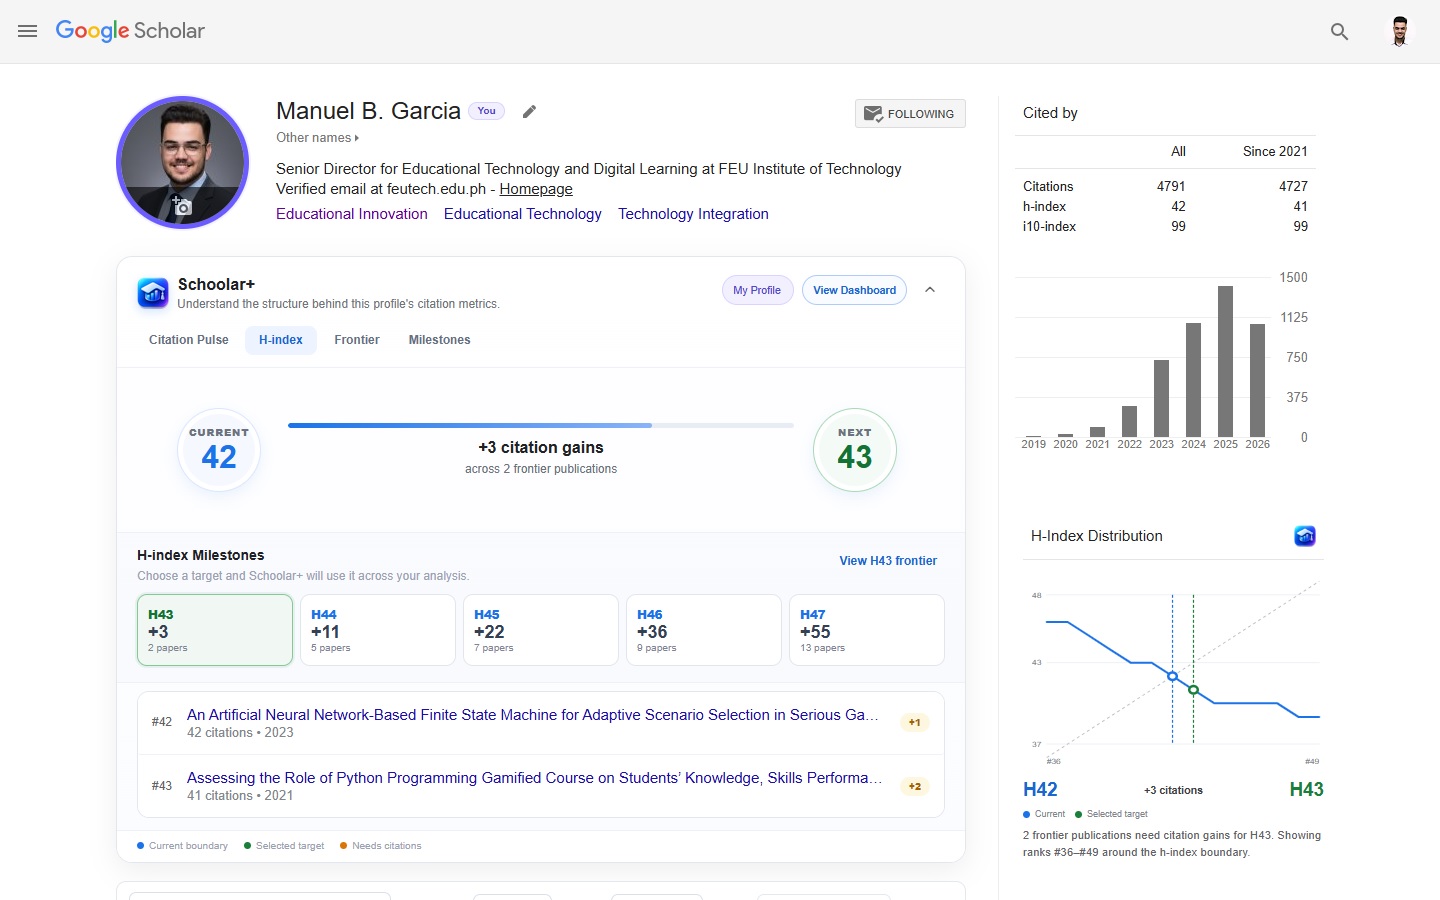Image resolution: width=1440 pixels, height=900 pixels.
Task: Click the blue current boundary marker on distribution chart
Action: 1173,677
